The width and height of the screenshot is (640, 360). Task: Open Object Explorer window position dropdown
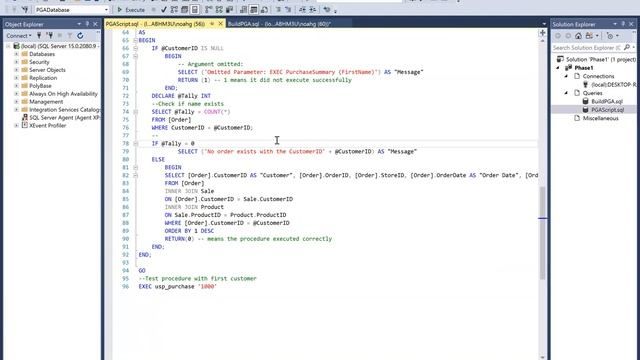pos(79,24)
